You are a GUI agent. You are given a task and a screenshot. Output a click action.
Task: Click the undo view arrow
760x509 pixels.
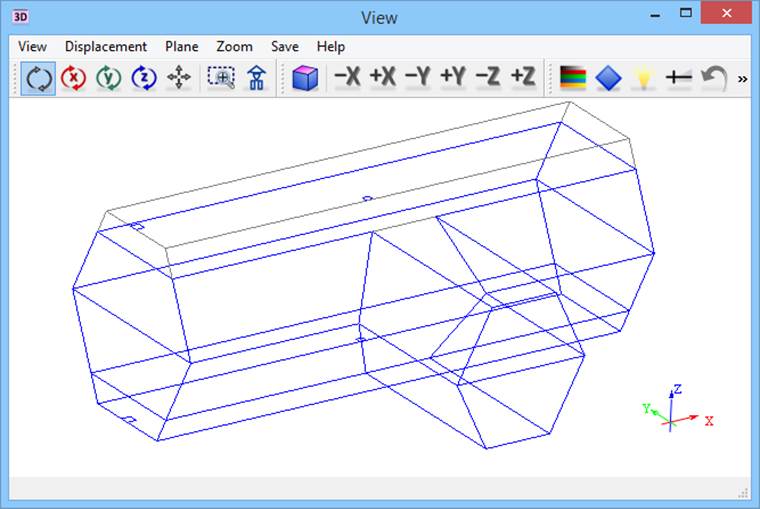coord(714,78)
